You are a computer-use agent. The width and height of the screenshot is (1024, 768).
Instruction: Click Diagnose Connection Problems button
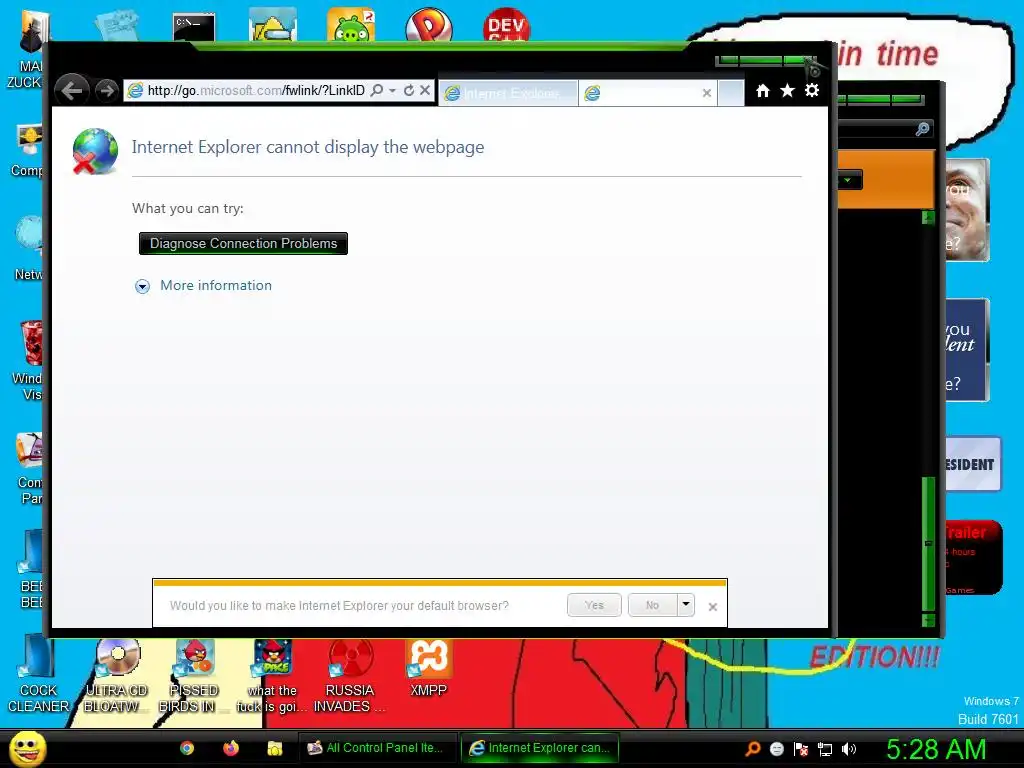244,244
